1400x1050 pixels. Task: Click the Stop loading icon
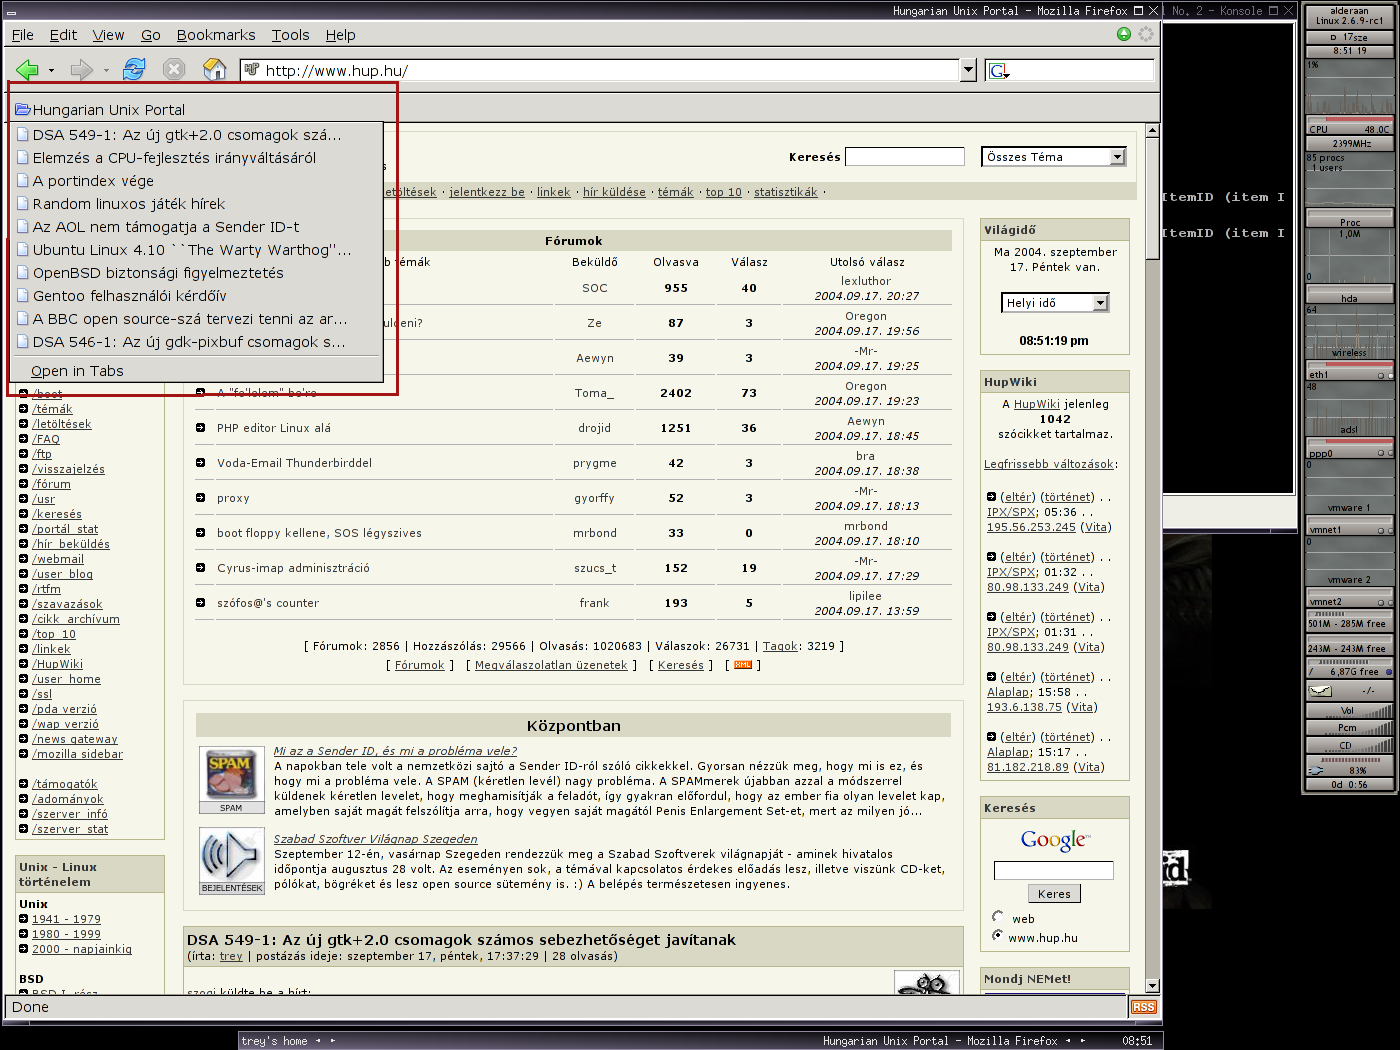pyautogui.click(x=174, y=69)
